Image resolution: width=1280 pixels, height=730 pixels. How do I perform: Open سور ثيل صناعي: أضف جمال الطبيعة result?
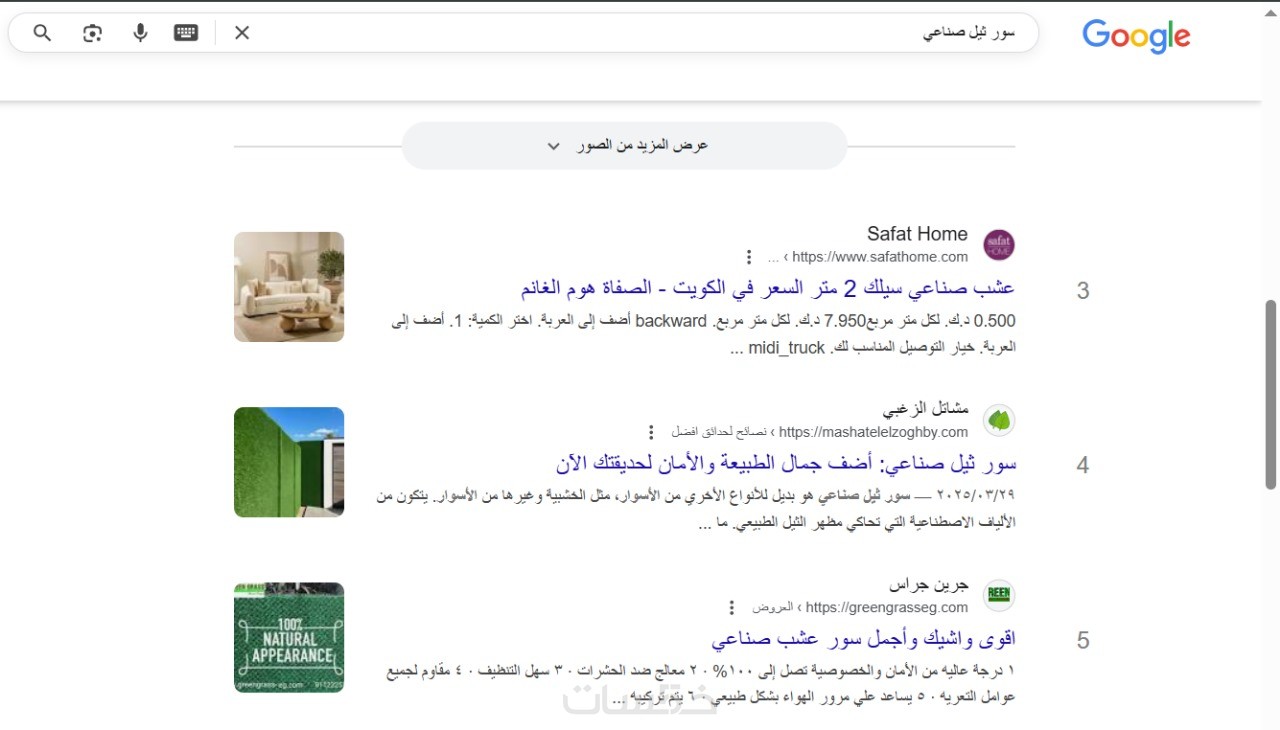pos(786,463)
